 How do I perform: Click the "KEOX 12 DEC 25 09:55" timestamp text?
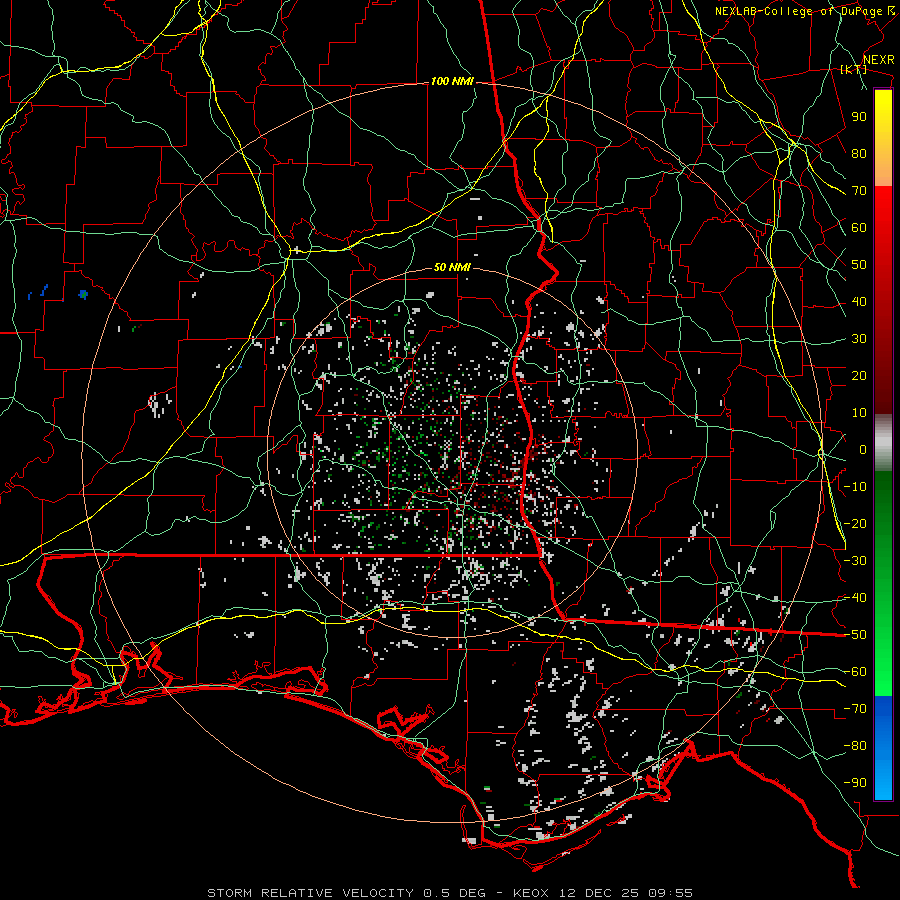click(603, 893)
